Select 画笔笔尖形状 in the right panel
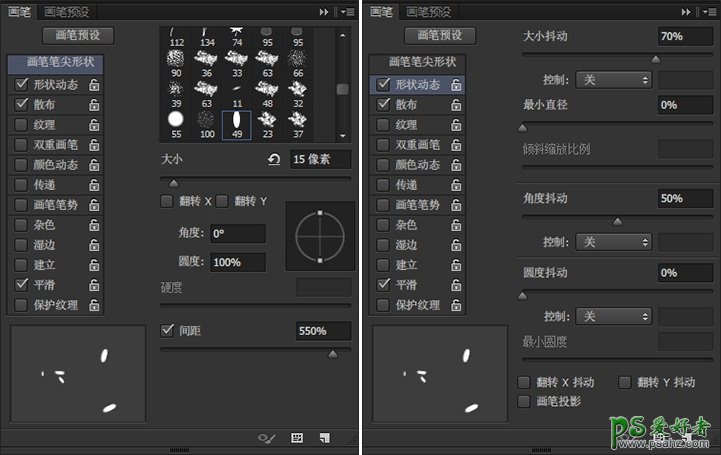Viewport: 721px width, 455px height. pyautogui.click(x=414, y=62)
